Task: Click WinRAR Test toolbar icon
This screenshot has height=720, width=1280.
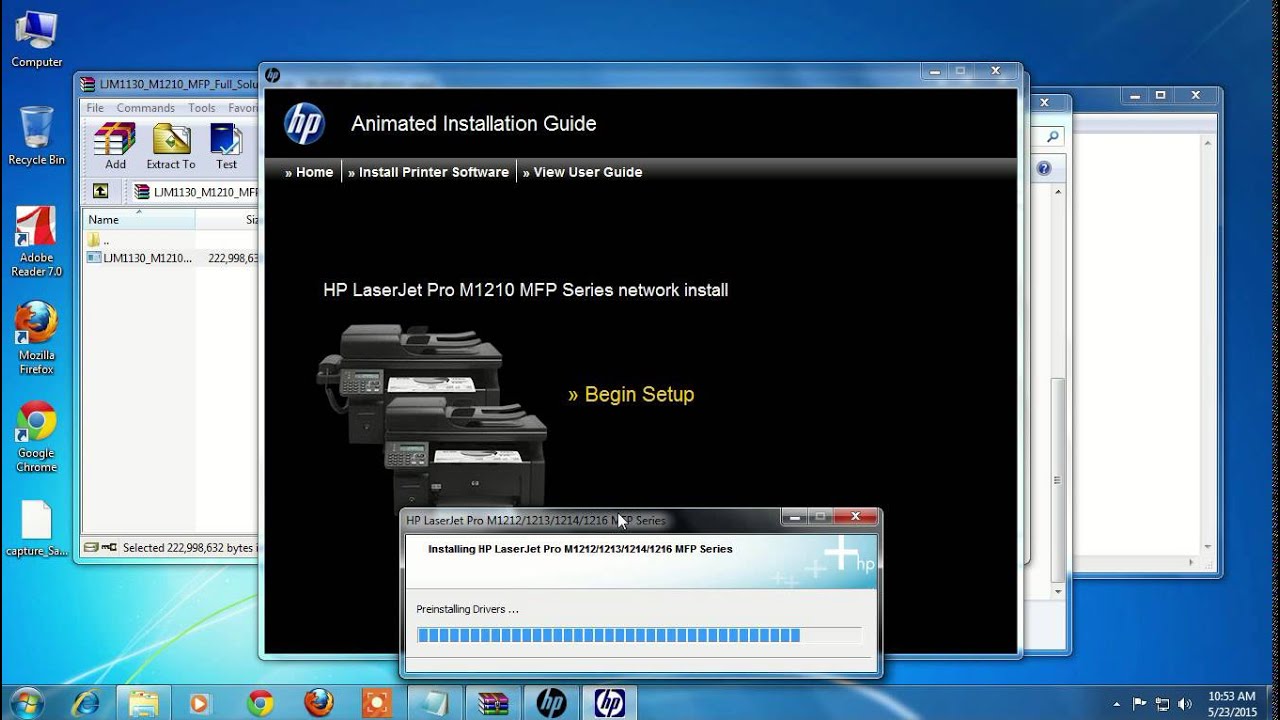Action: click(x=227, y=146)
